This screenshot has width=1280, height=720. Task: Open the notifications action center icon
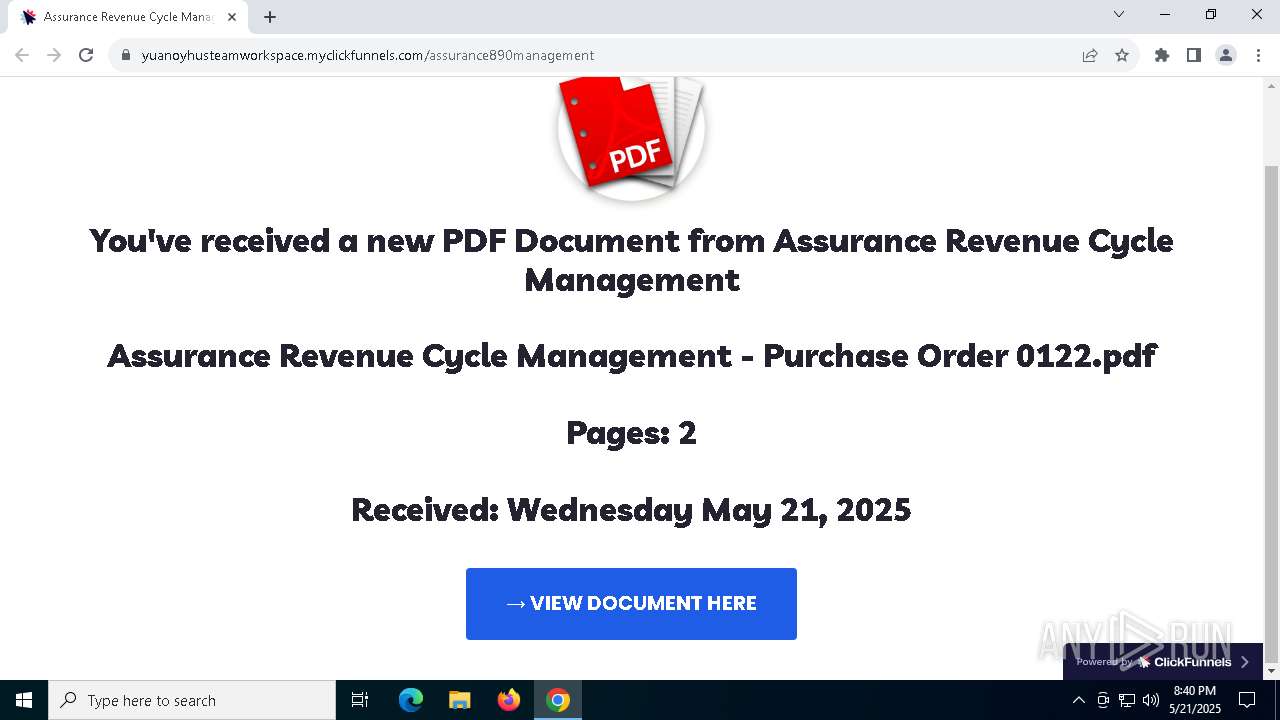[x=1247, y=700]
